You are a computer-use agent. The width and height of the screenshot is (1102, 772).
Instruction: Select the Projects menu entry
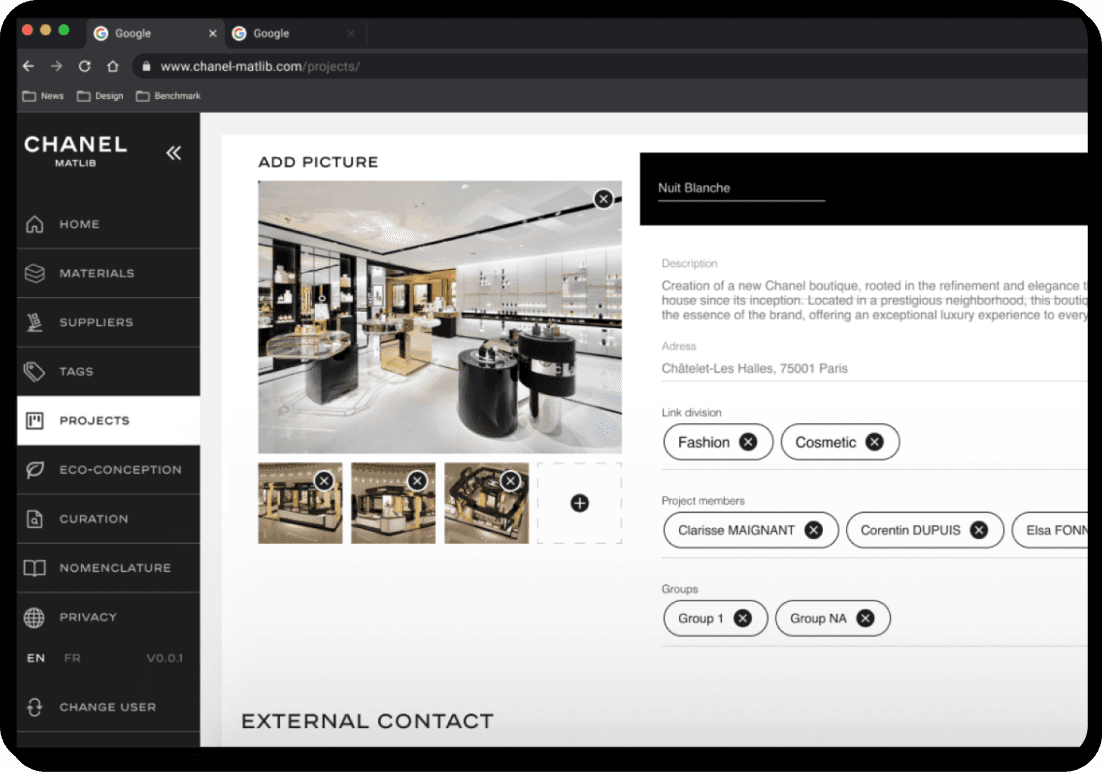pos(108,420)
